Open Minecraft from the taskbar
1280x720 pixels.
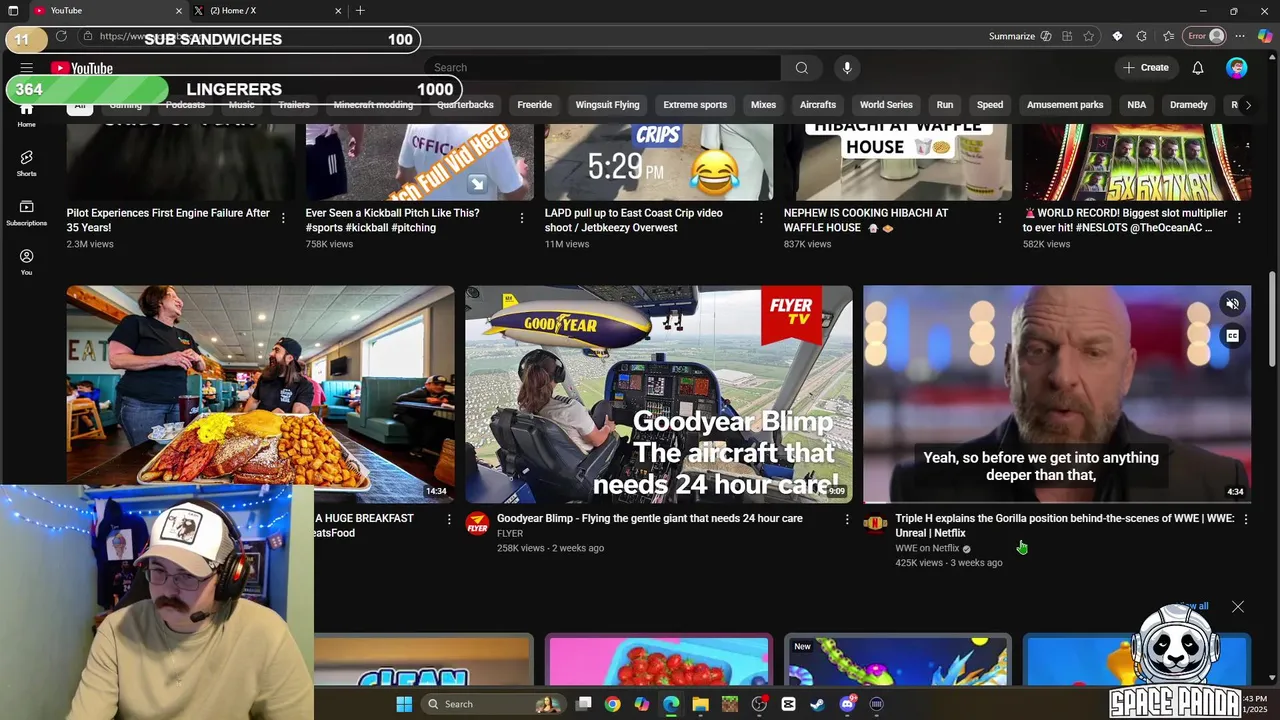click(729, 704)
